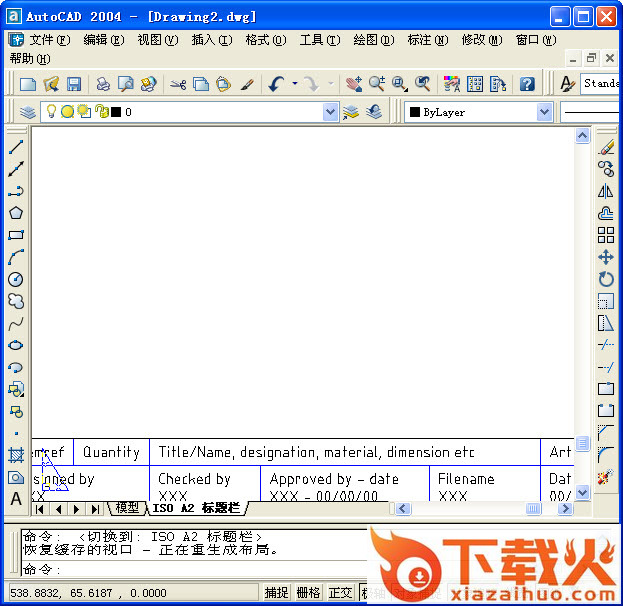
Task: Open the 文件(F) menu
Action: [50, 40]
